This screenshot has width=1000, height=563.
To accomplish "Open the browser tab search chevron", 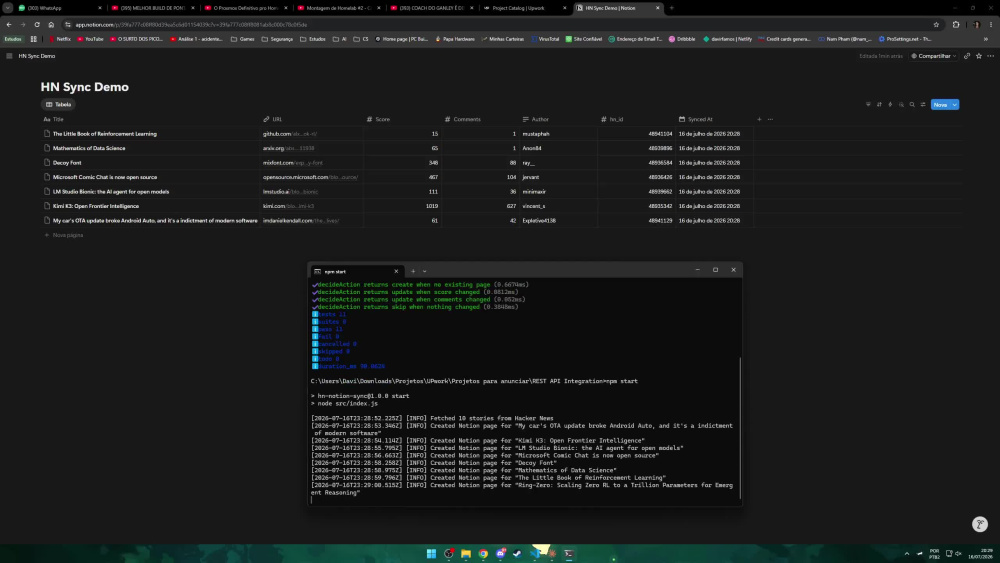I will point(8,8).
